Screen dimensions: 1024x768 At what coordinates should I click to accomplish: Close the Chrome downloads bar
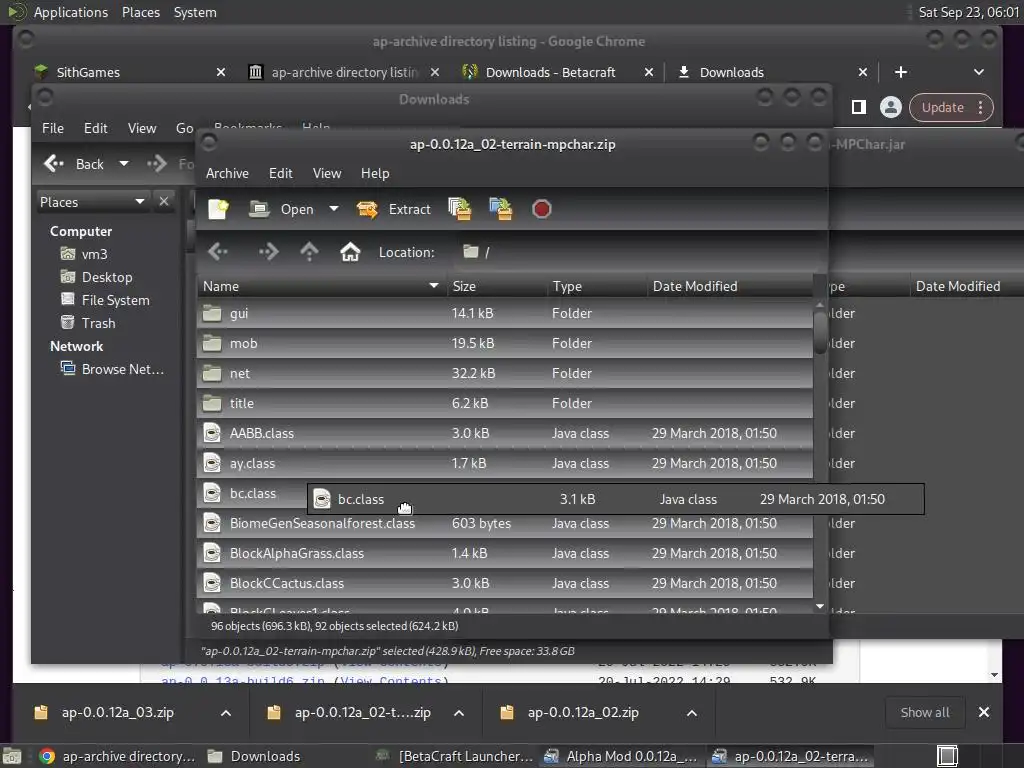(984, 712)
